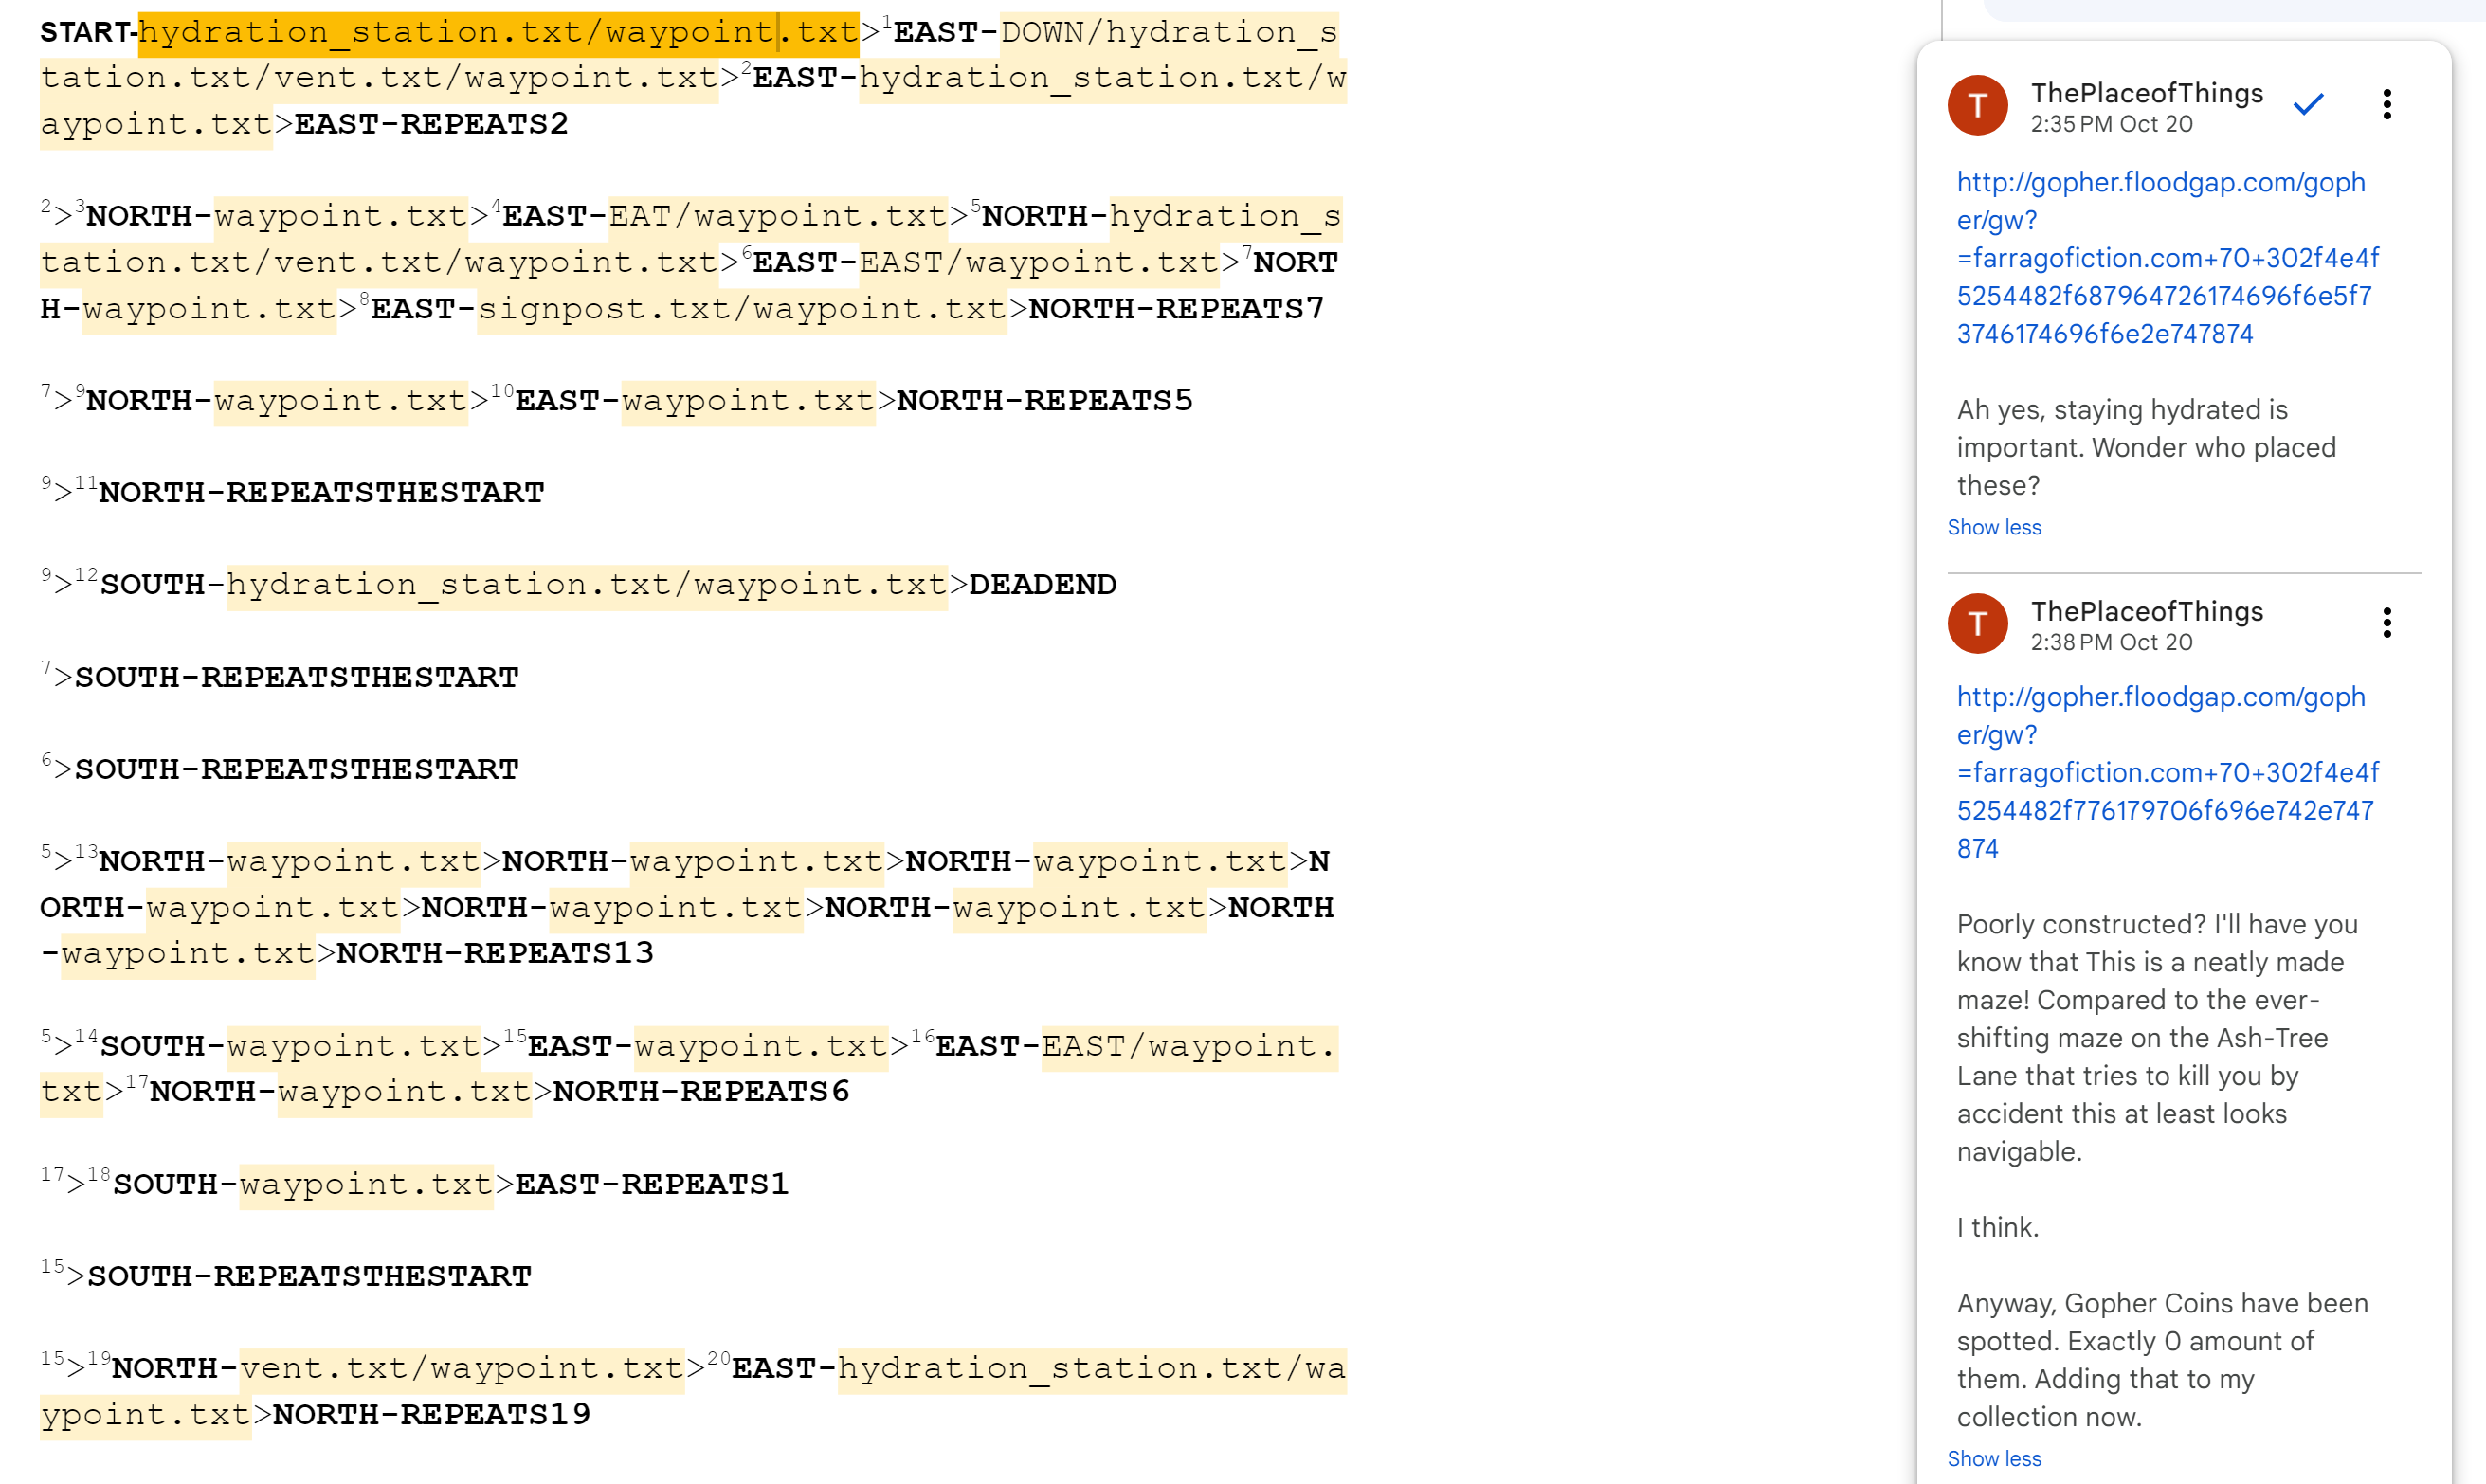Resolve the first comment with the checkmark
Screen dimensions: 2486x1484
(x=2307, y=104)
